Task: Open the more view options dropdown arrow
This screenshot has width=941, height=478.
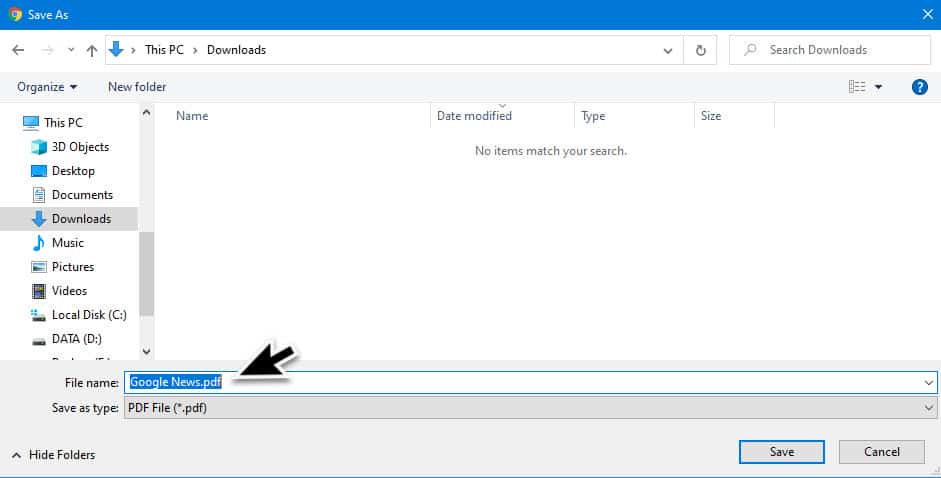Action: pos(879,88)
